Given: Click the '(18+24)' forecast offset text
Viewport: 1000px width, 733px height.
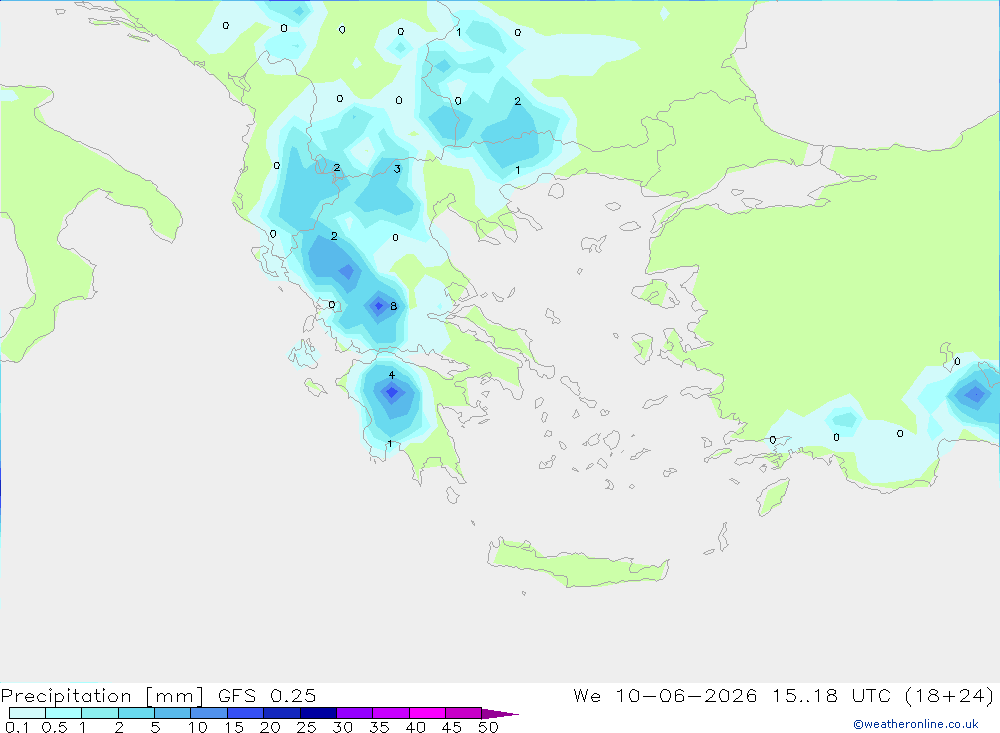Looking at the screenshot, I should point(950,695).
